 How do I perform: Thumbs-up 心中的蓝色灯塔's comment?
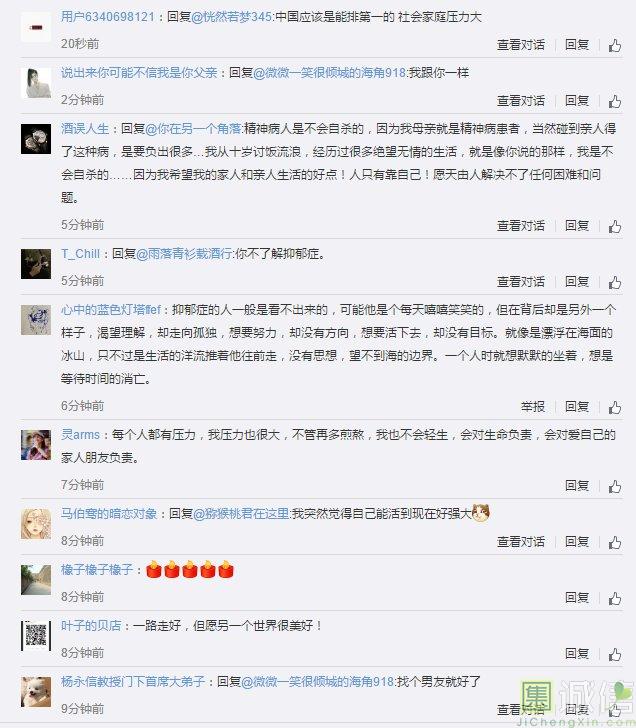tap(615, 407)
